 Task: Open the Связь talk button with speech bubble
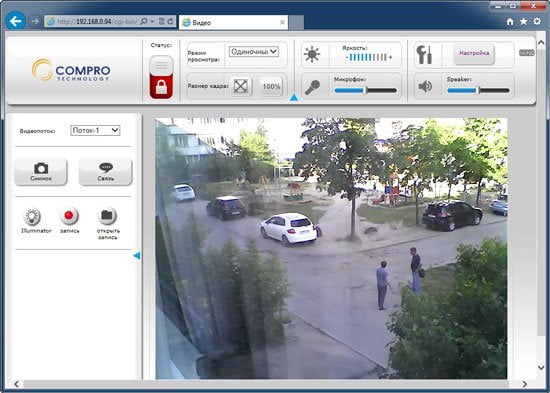click(x=106, y=172)
